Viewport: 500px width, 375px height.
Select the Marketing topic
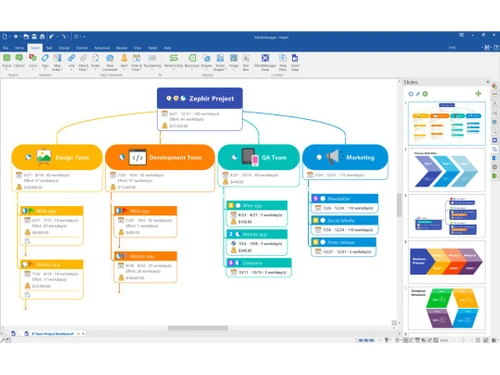tap(345, 157)
